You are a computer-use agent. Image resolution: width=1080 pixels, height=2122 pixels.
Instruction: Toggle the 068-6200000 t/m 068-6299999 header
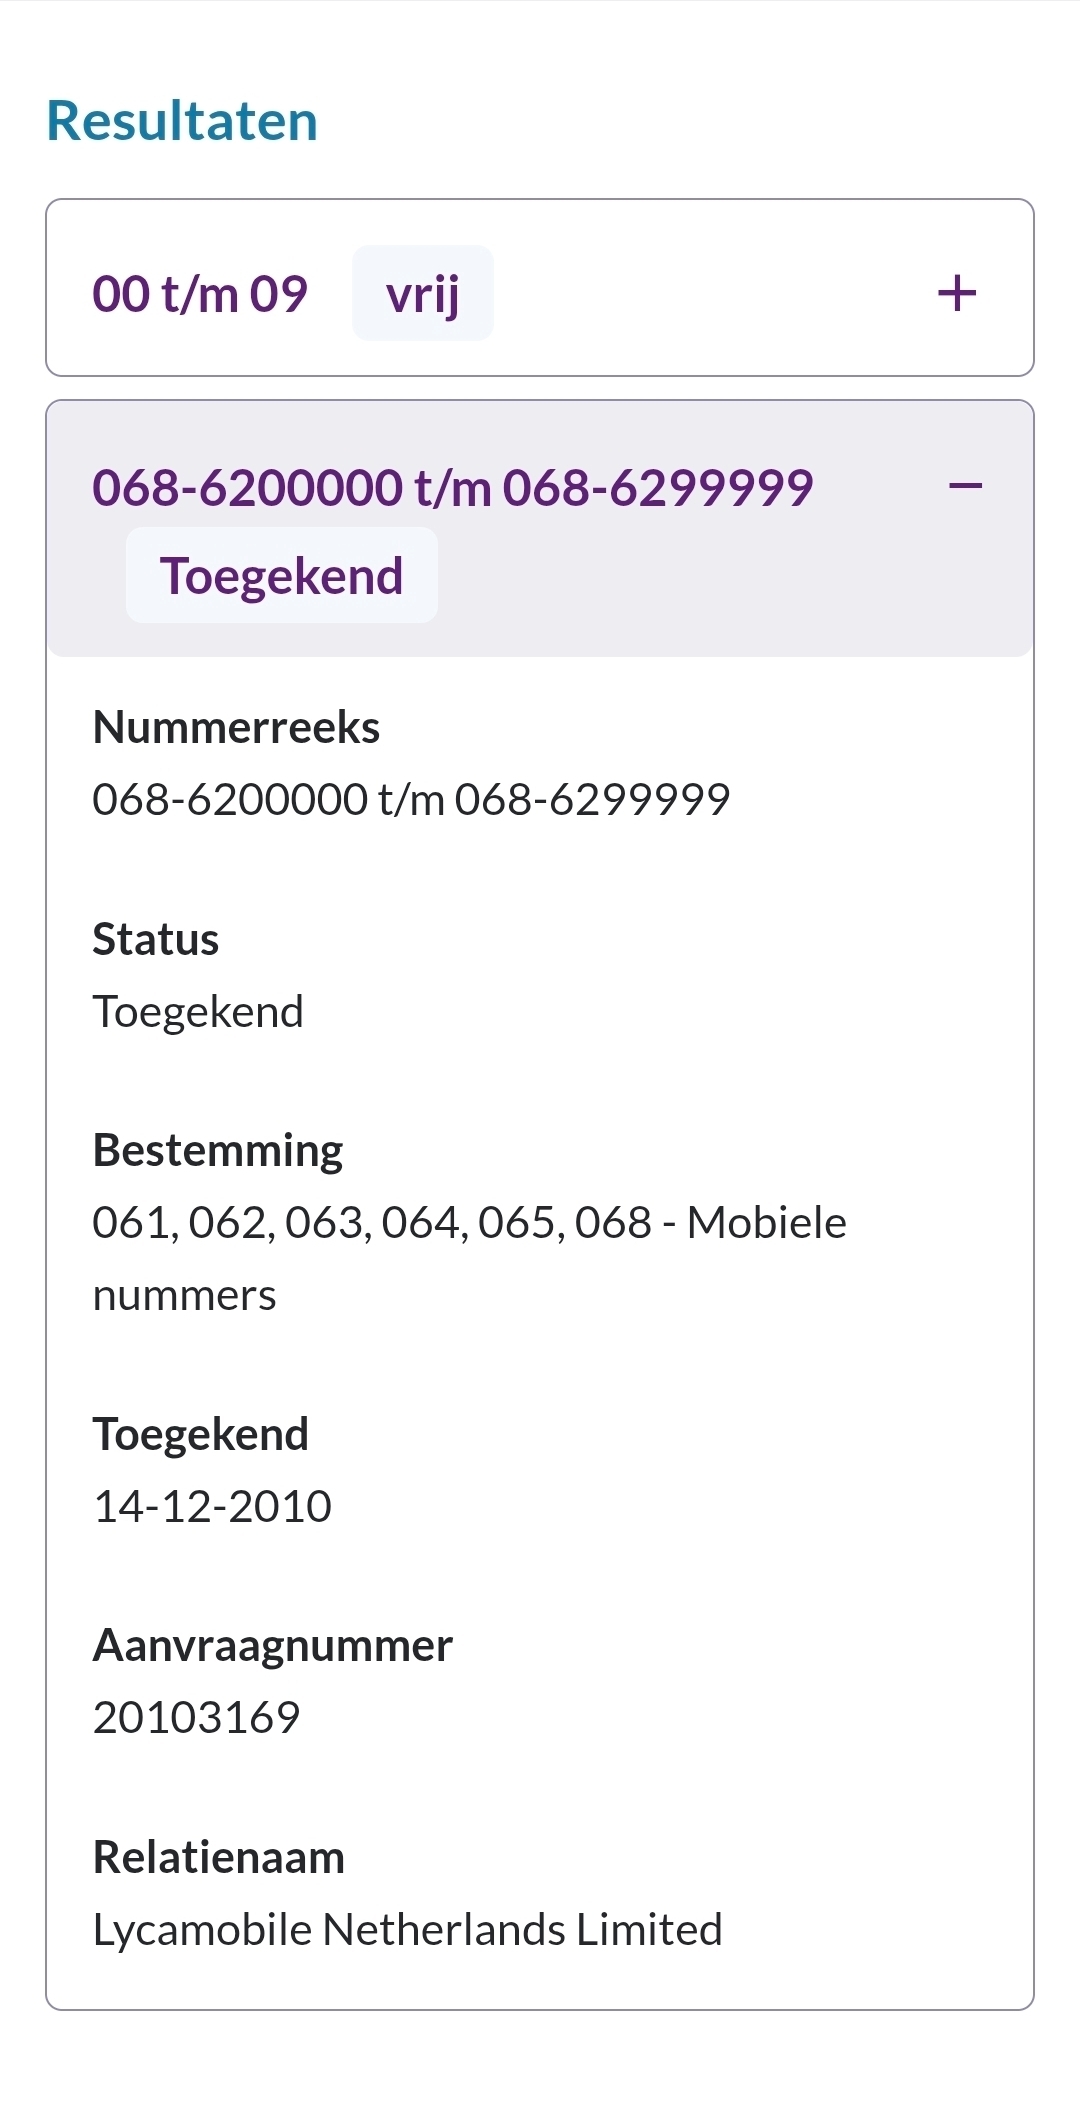coord(540,529)
